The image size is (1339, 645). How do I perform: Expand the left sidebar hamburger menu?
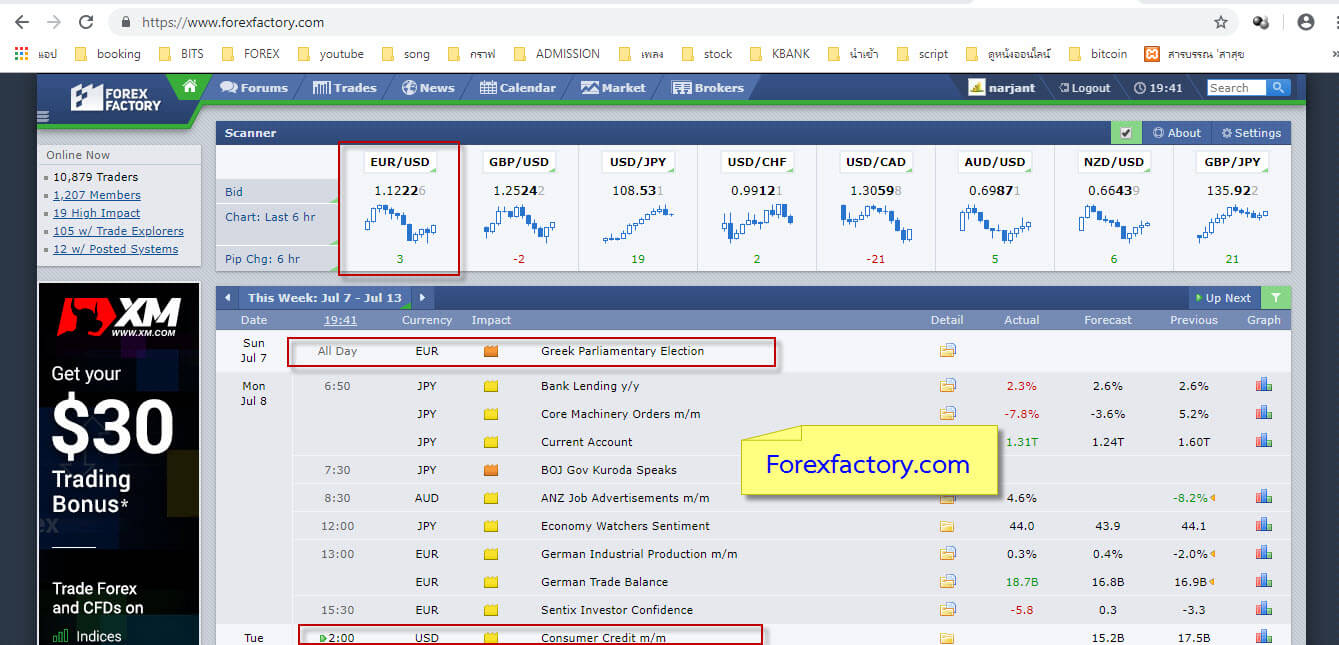(43, 117)
